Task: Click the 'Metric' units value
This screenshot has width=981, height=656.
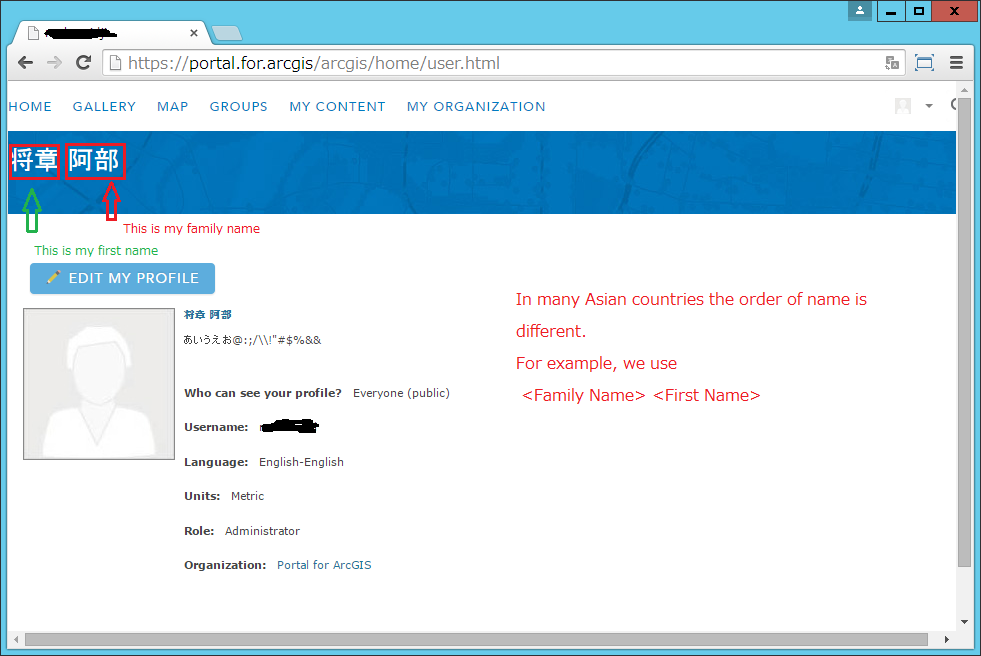Action: [247, 497]
